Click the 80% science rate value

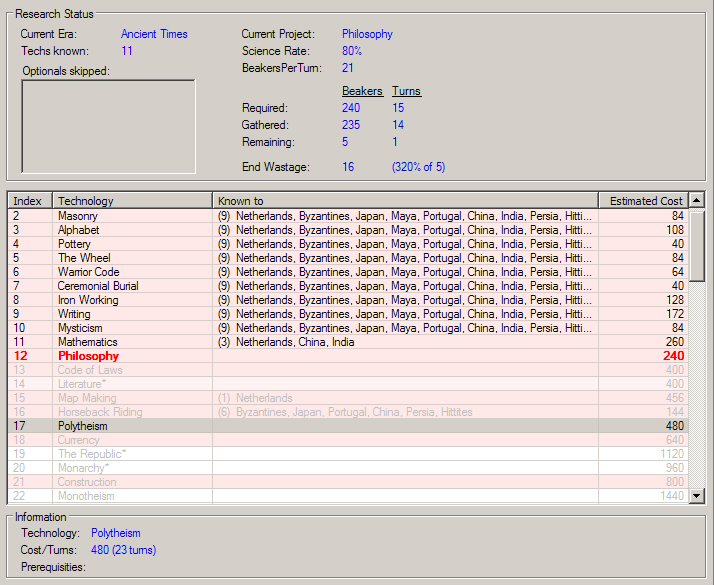click(352, 51)
